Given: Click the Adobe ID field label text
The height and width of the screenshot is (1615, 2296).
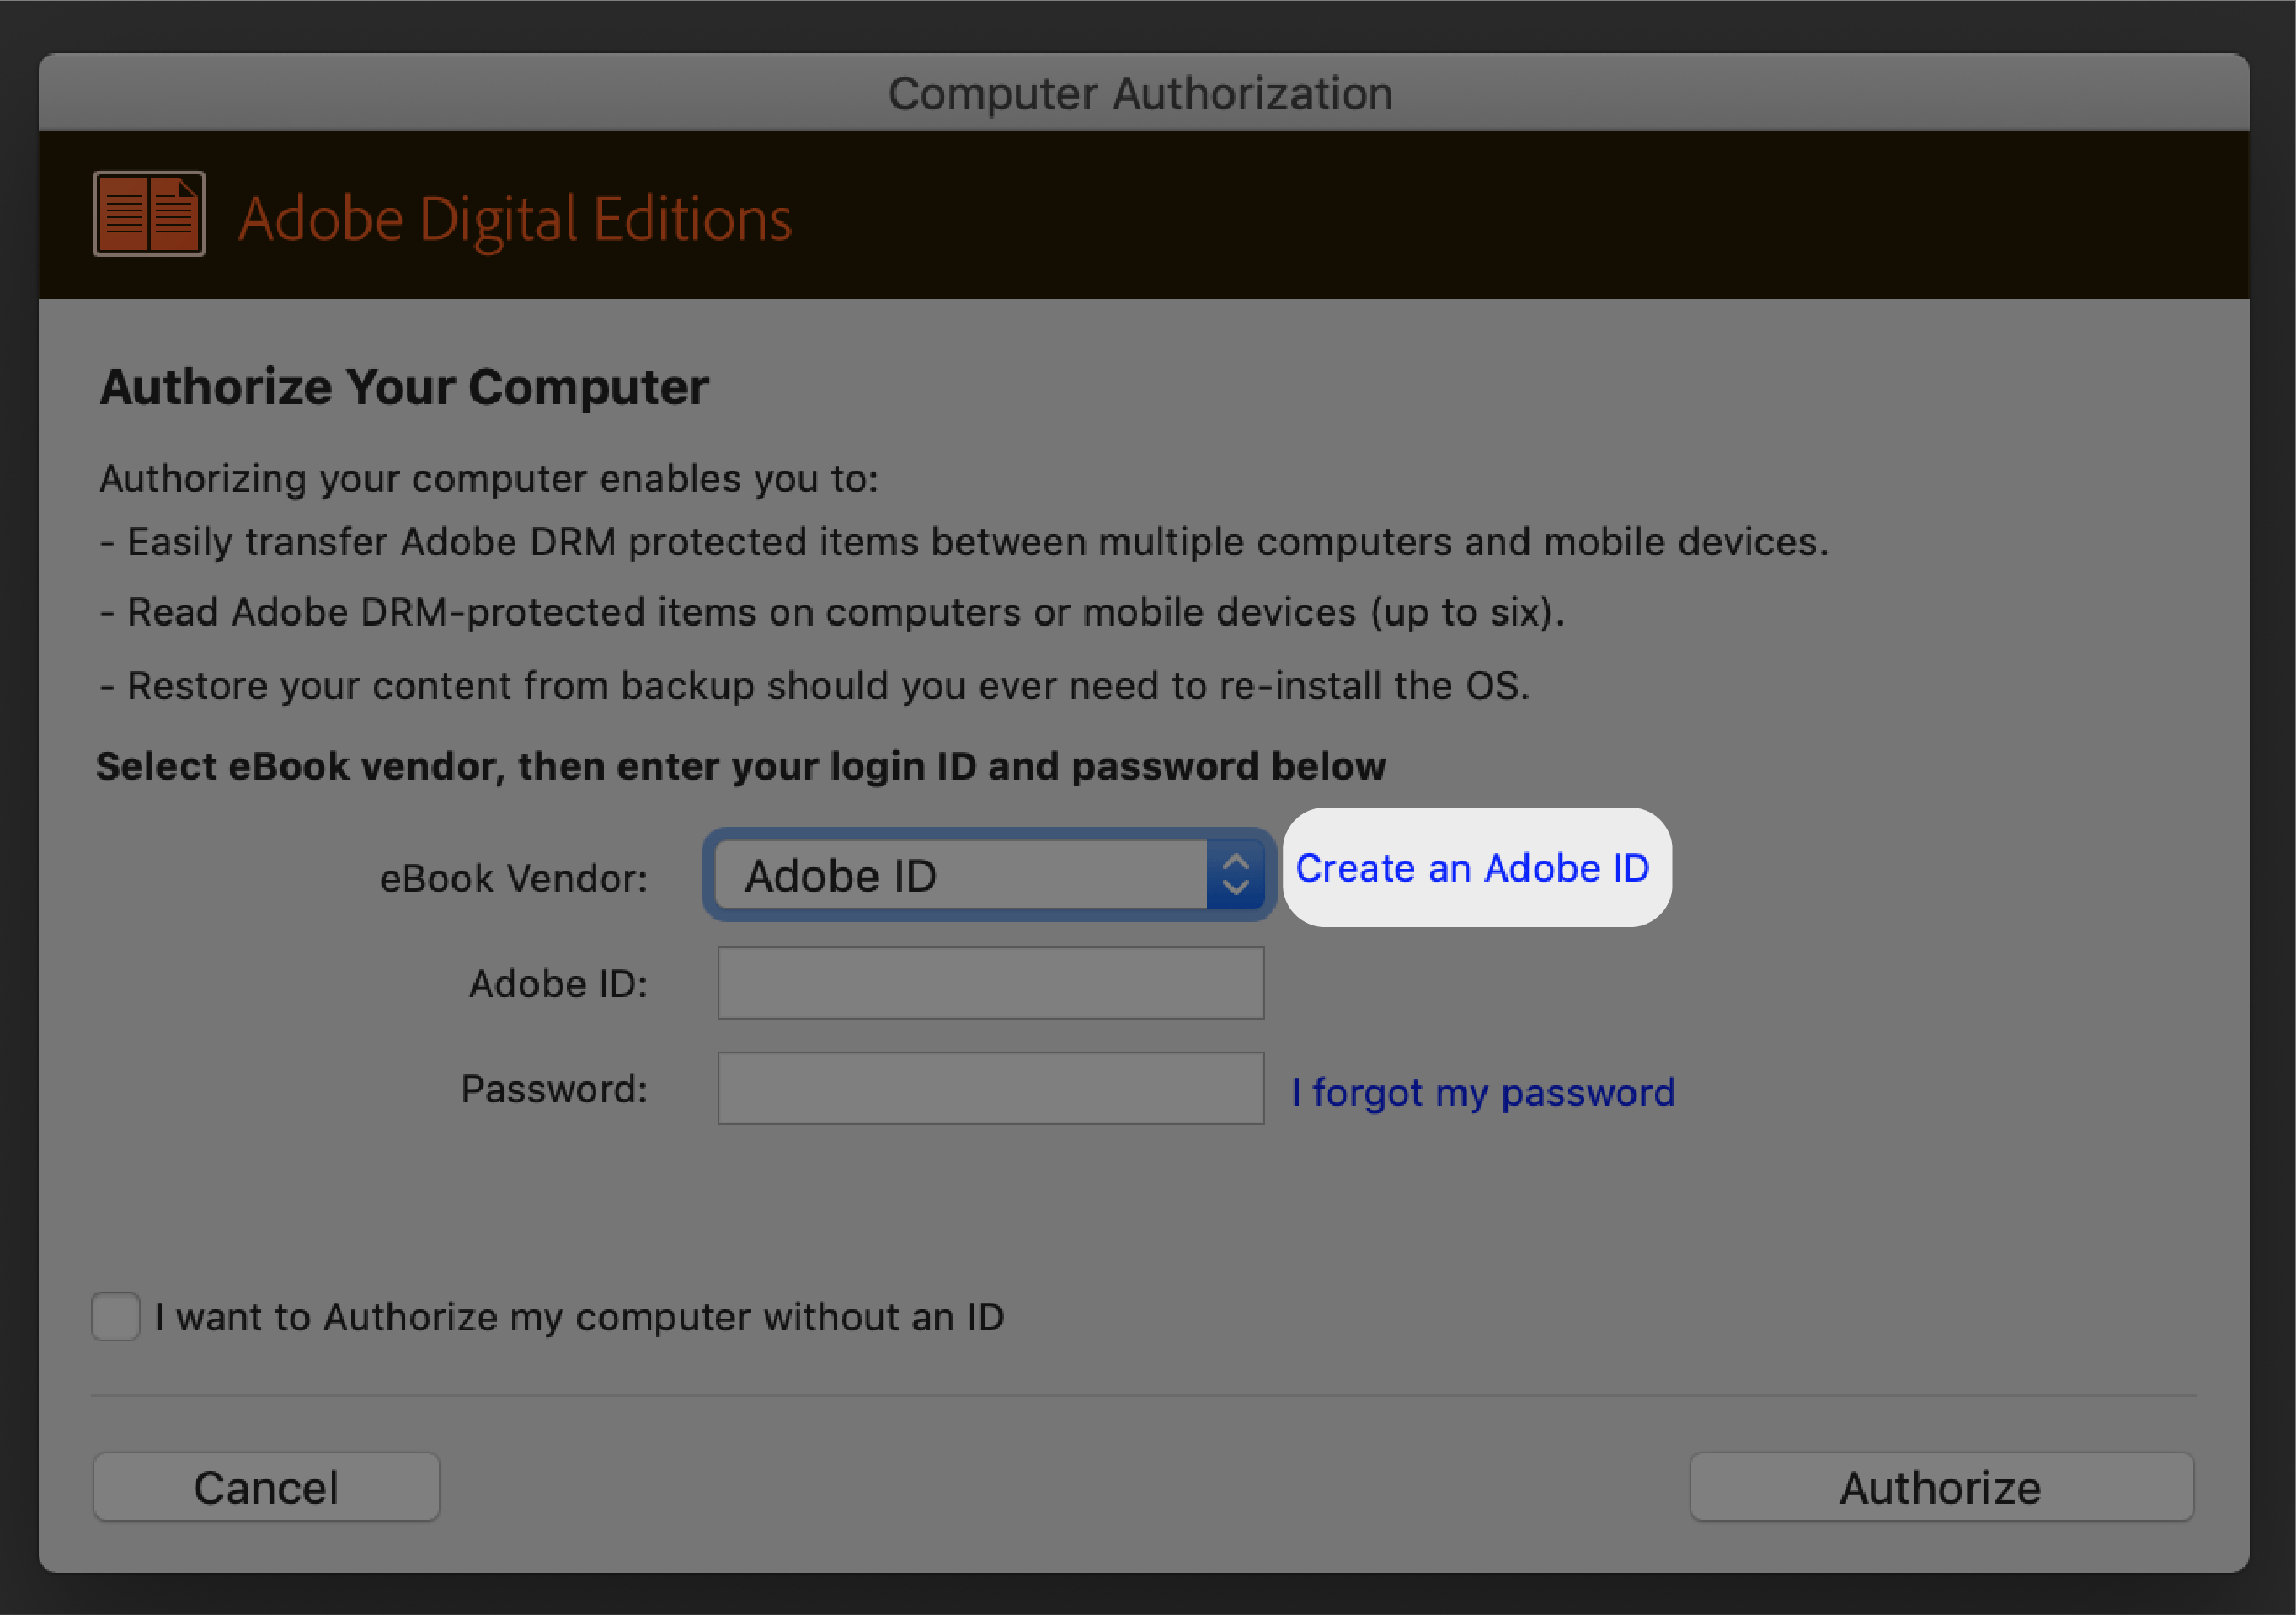Looking at the screenshot, I should point(558,984).
